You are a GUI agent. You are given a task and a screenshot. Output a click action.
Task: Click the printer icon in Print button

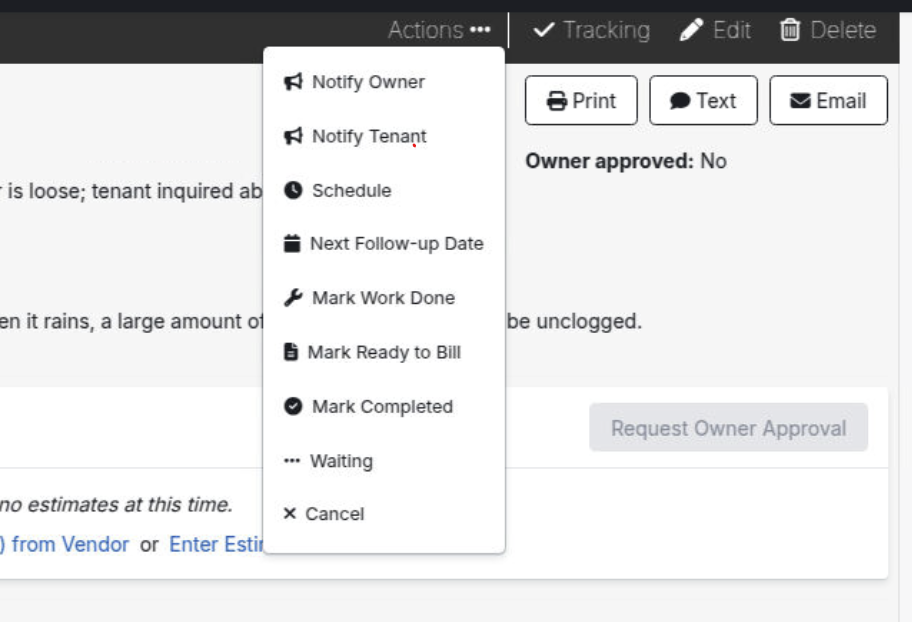point(557,101)
